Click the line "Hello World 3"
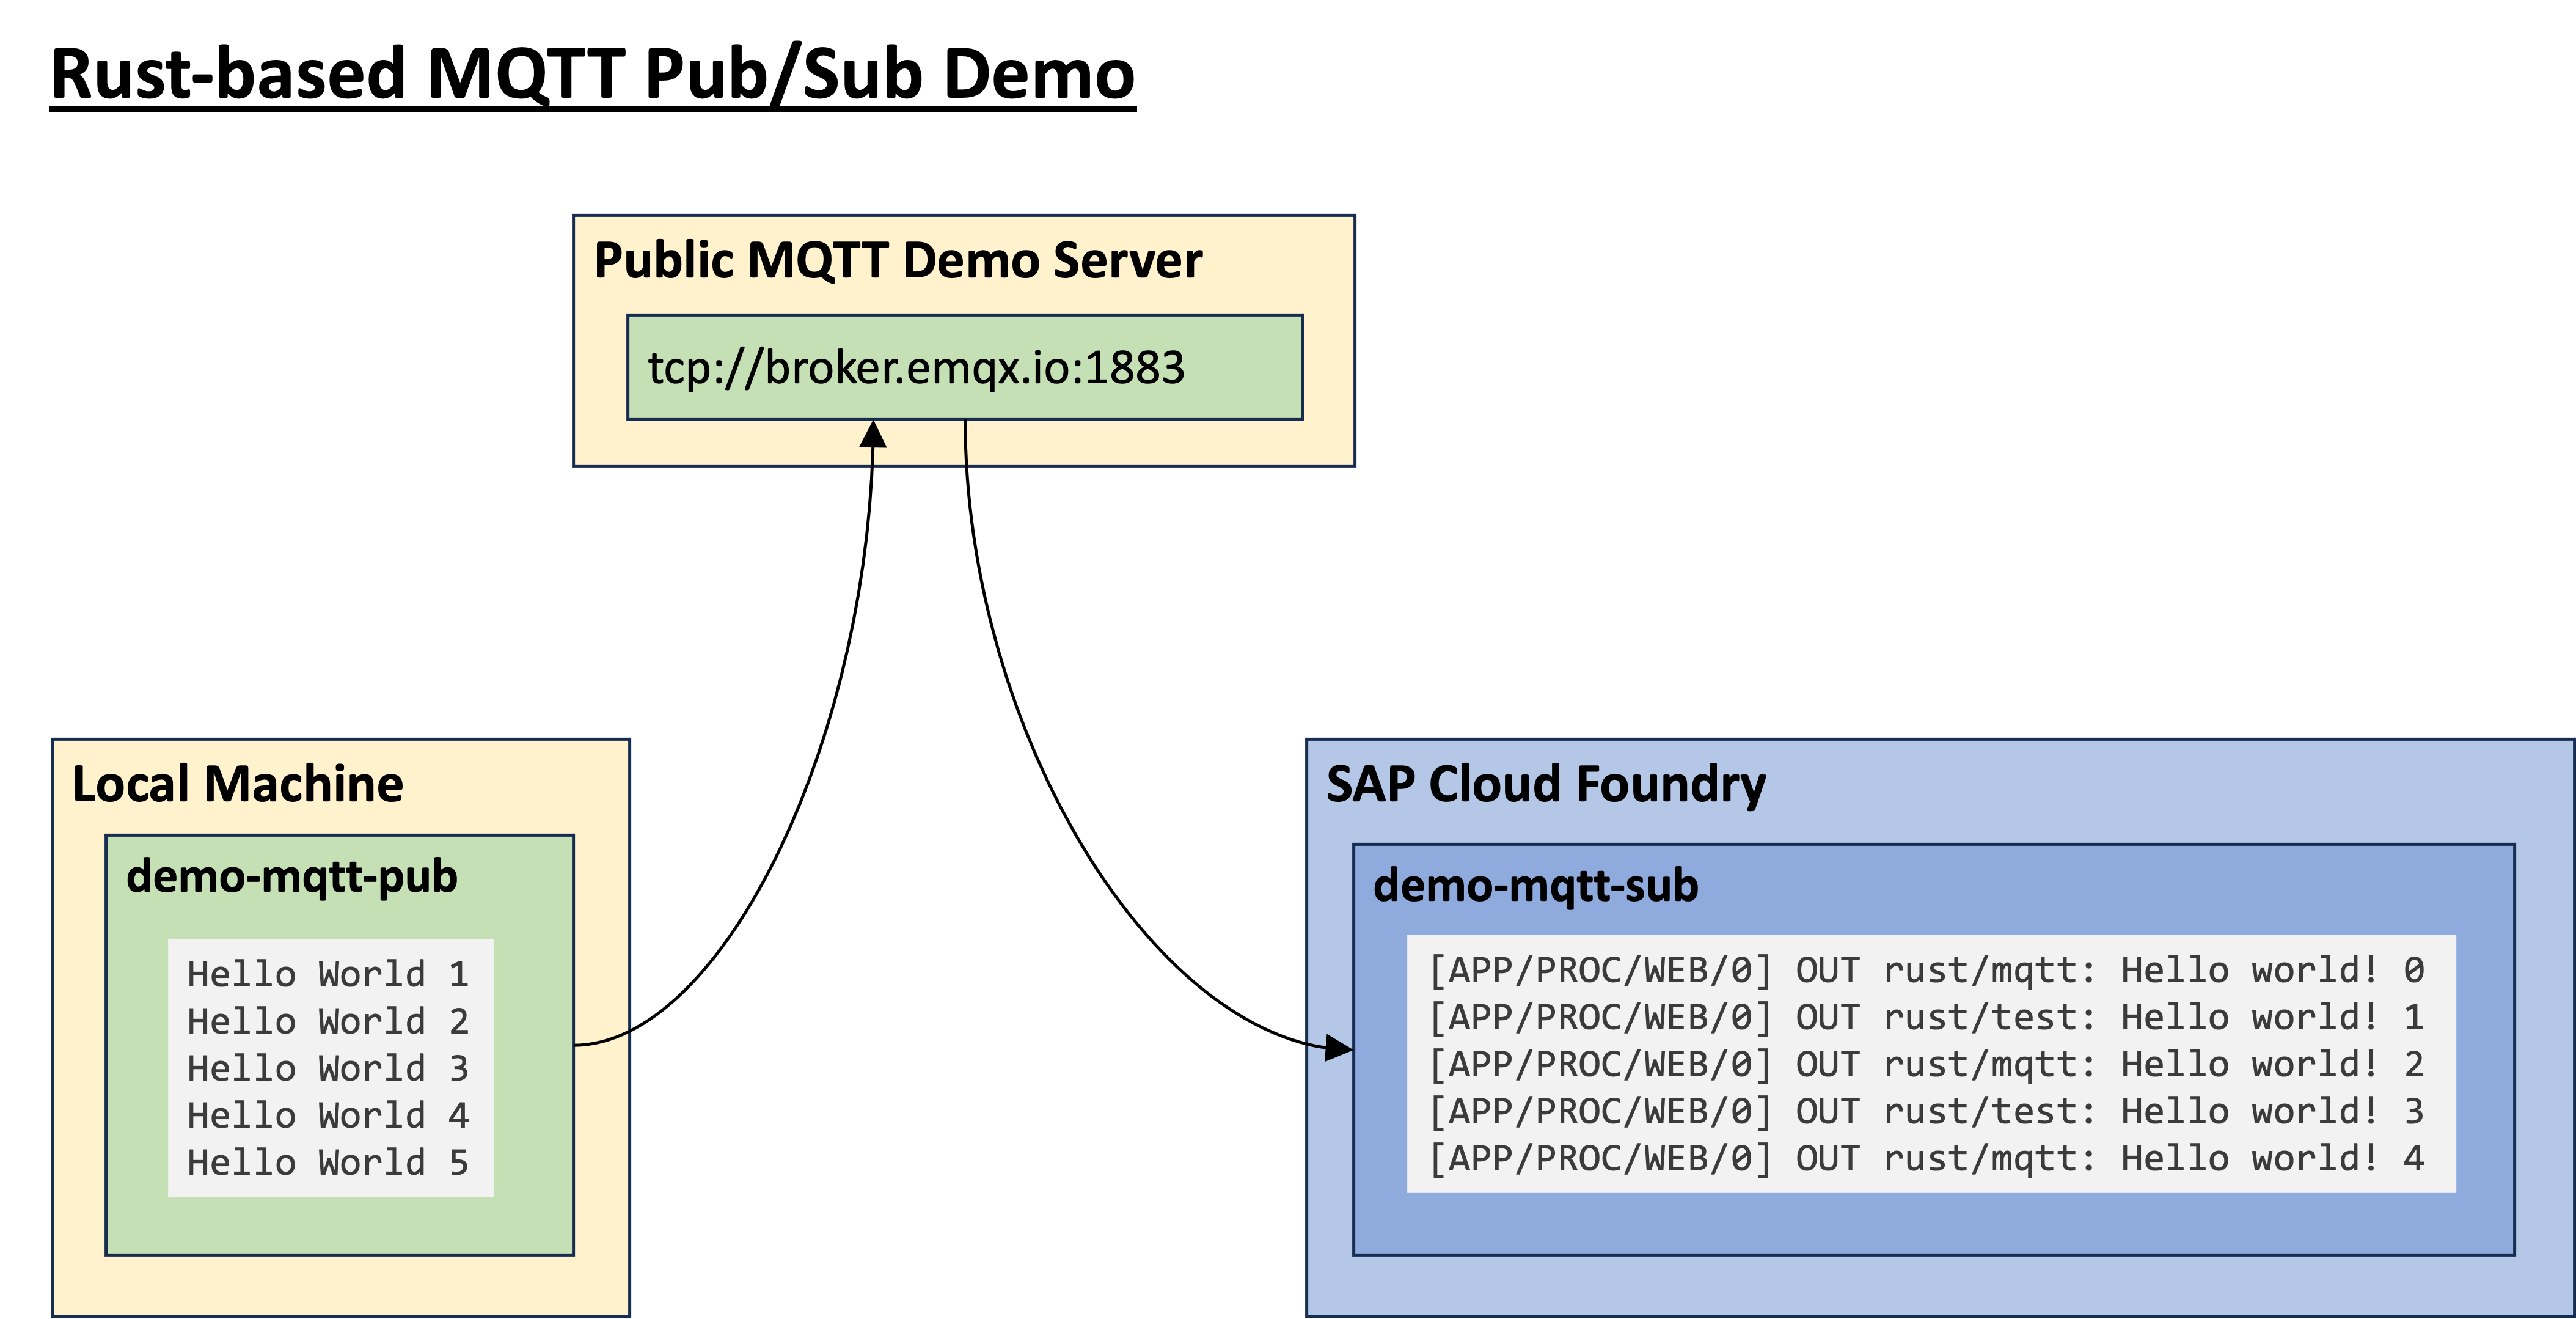The width and height of the screenshot is (2576, 1319). [x=328, y=1068]
